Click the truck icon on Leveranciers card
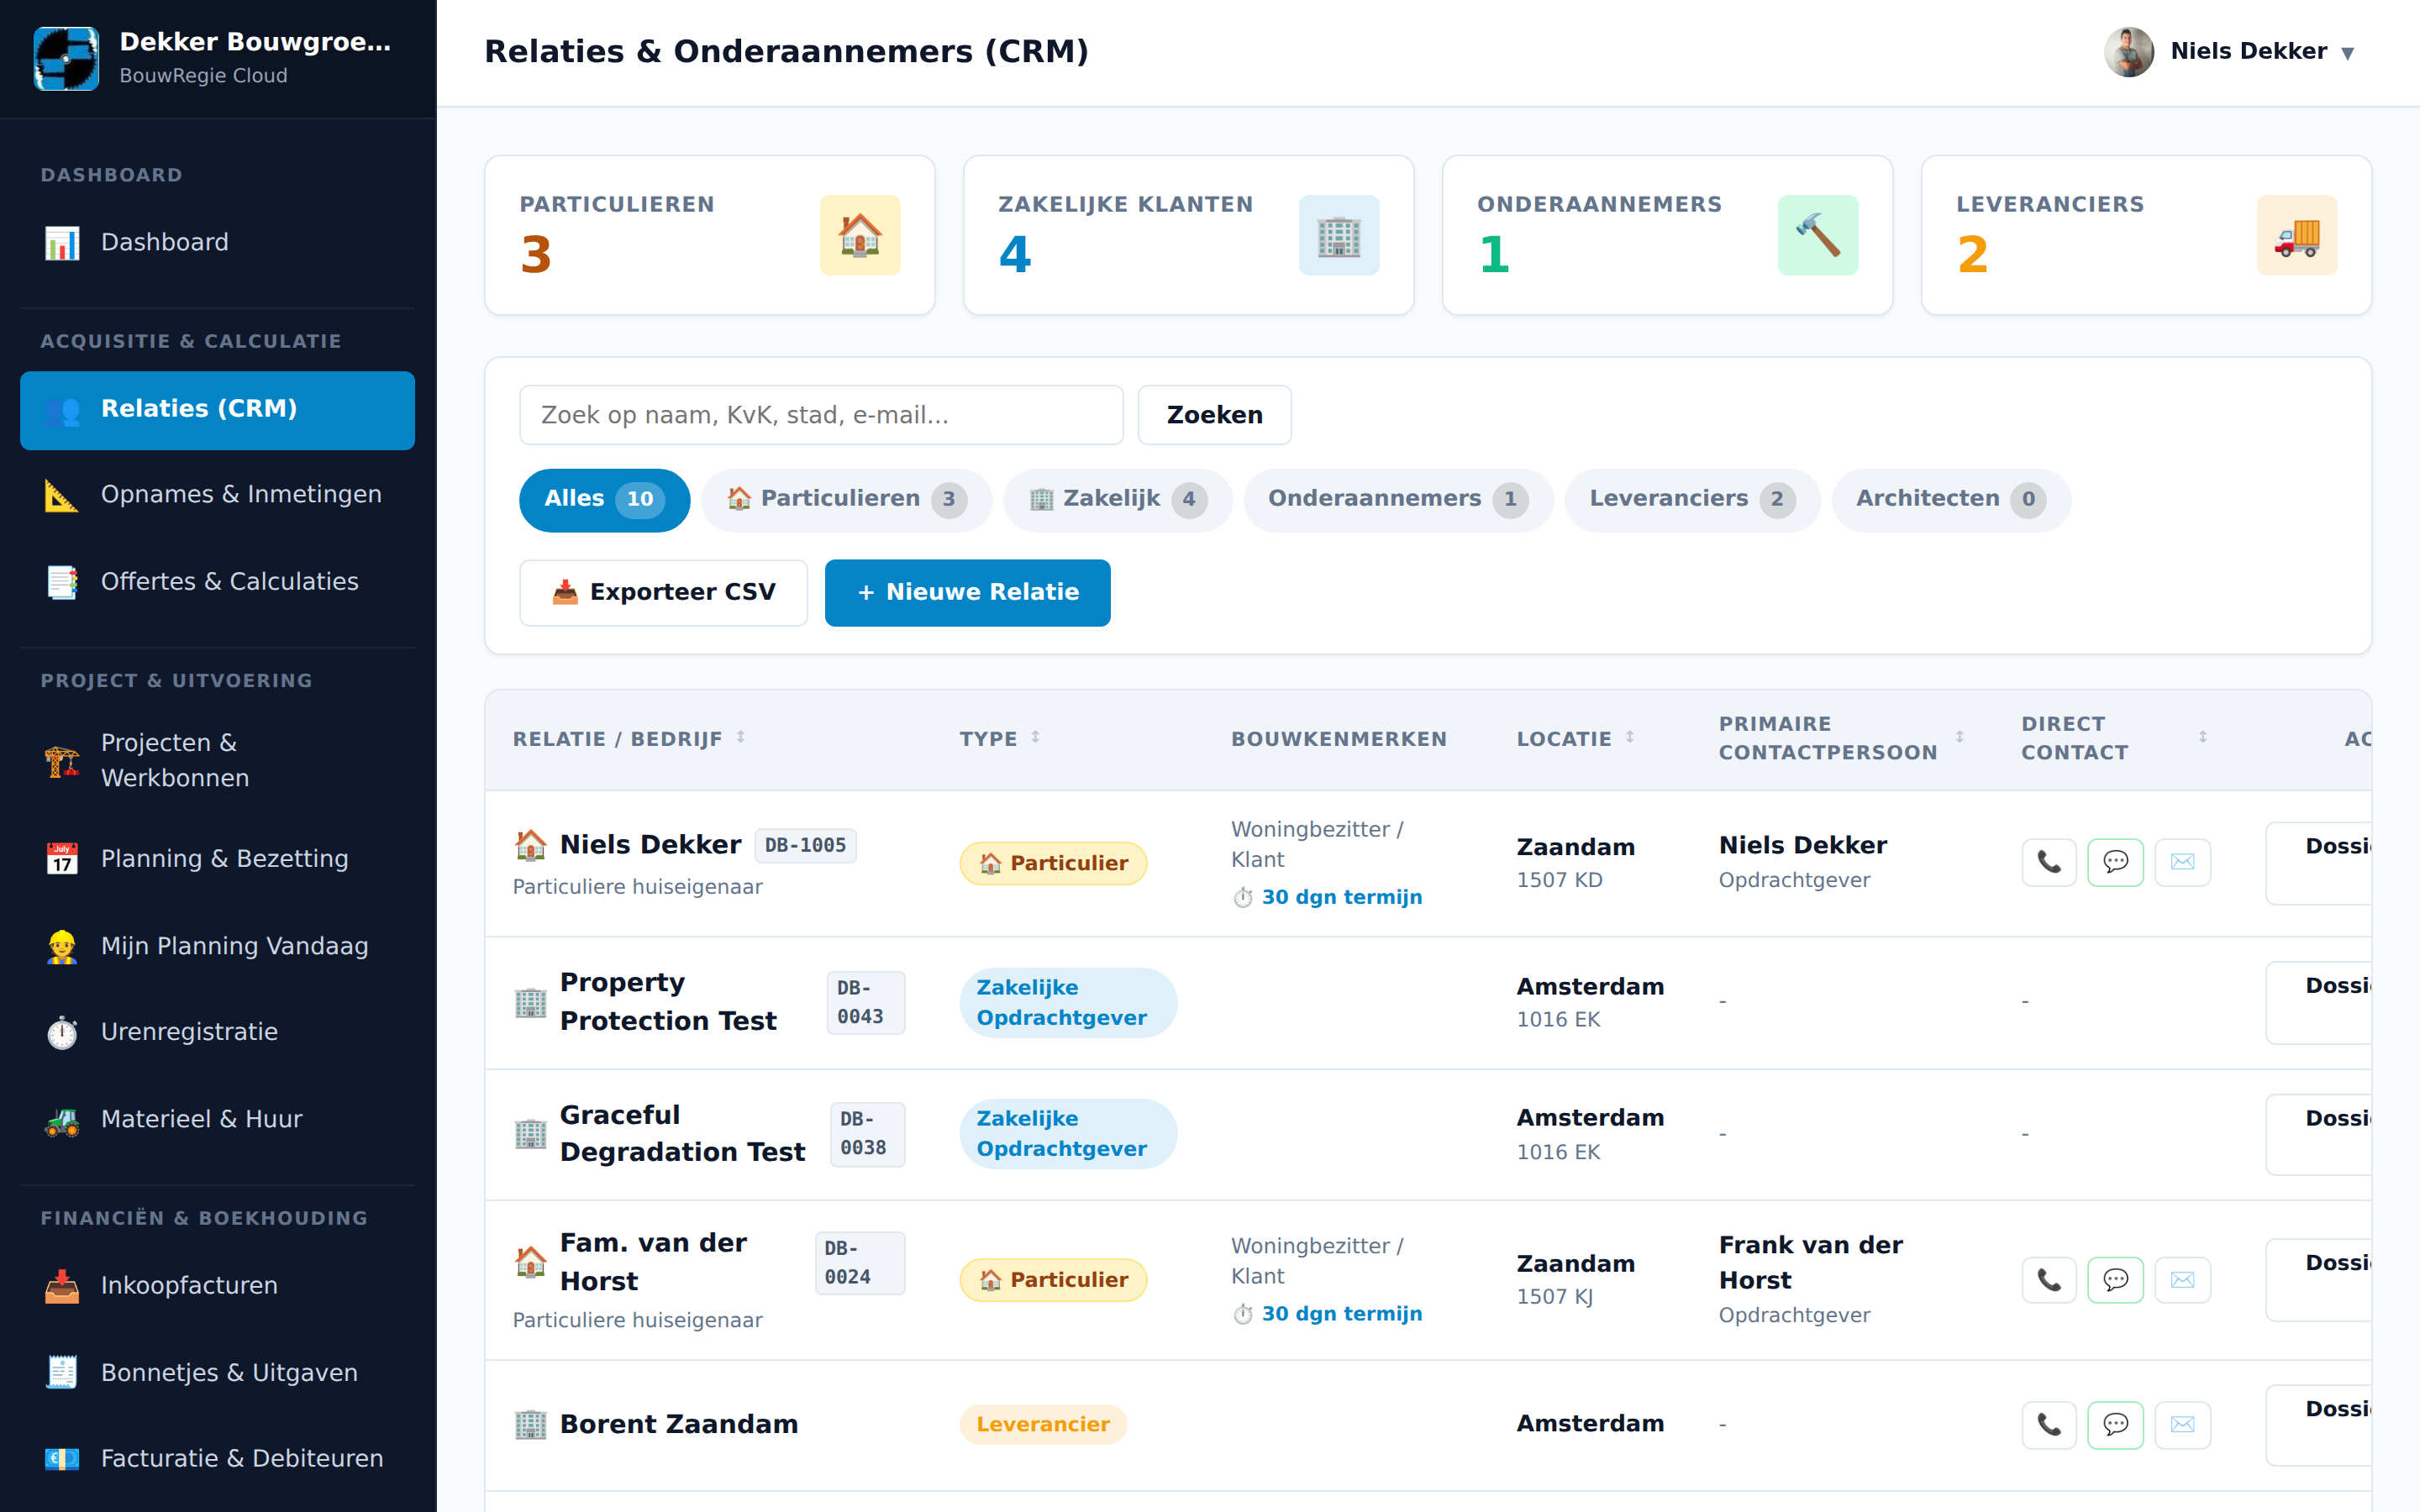The width and height of the screenshot is (2420, 1512). click(x=2296, y=235)
